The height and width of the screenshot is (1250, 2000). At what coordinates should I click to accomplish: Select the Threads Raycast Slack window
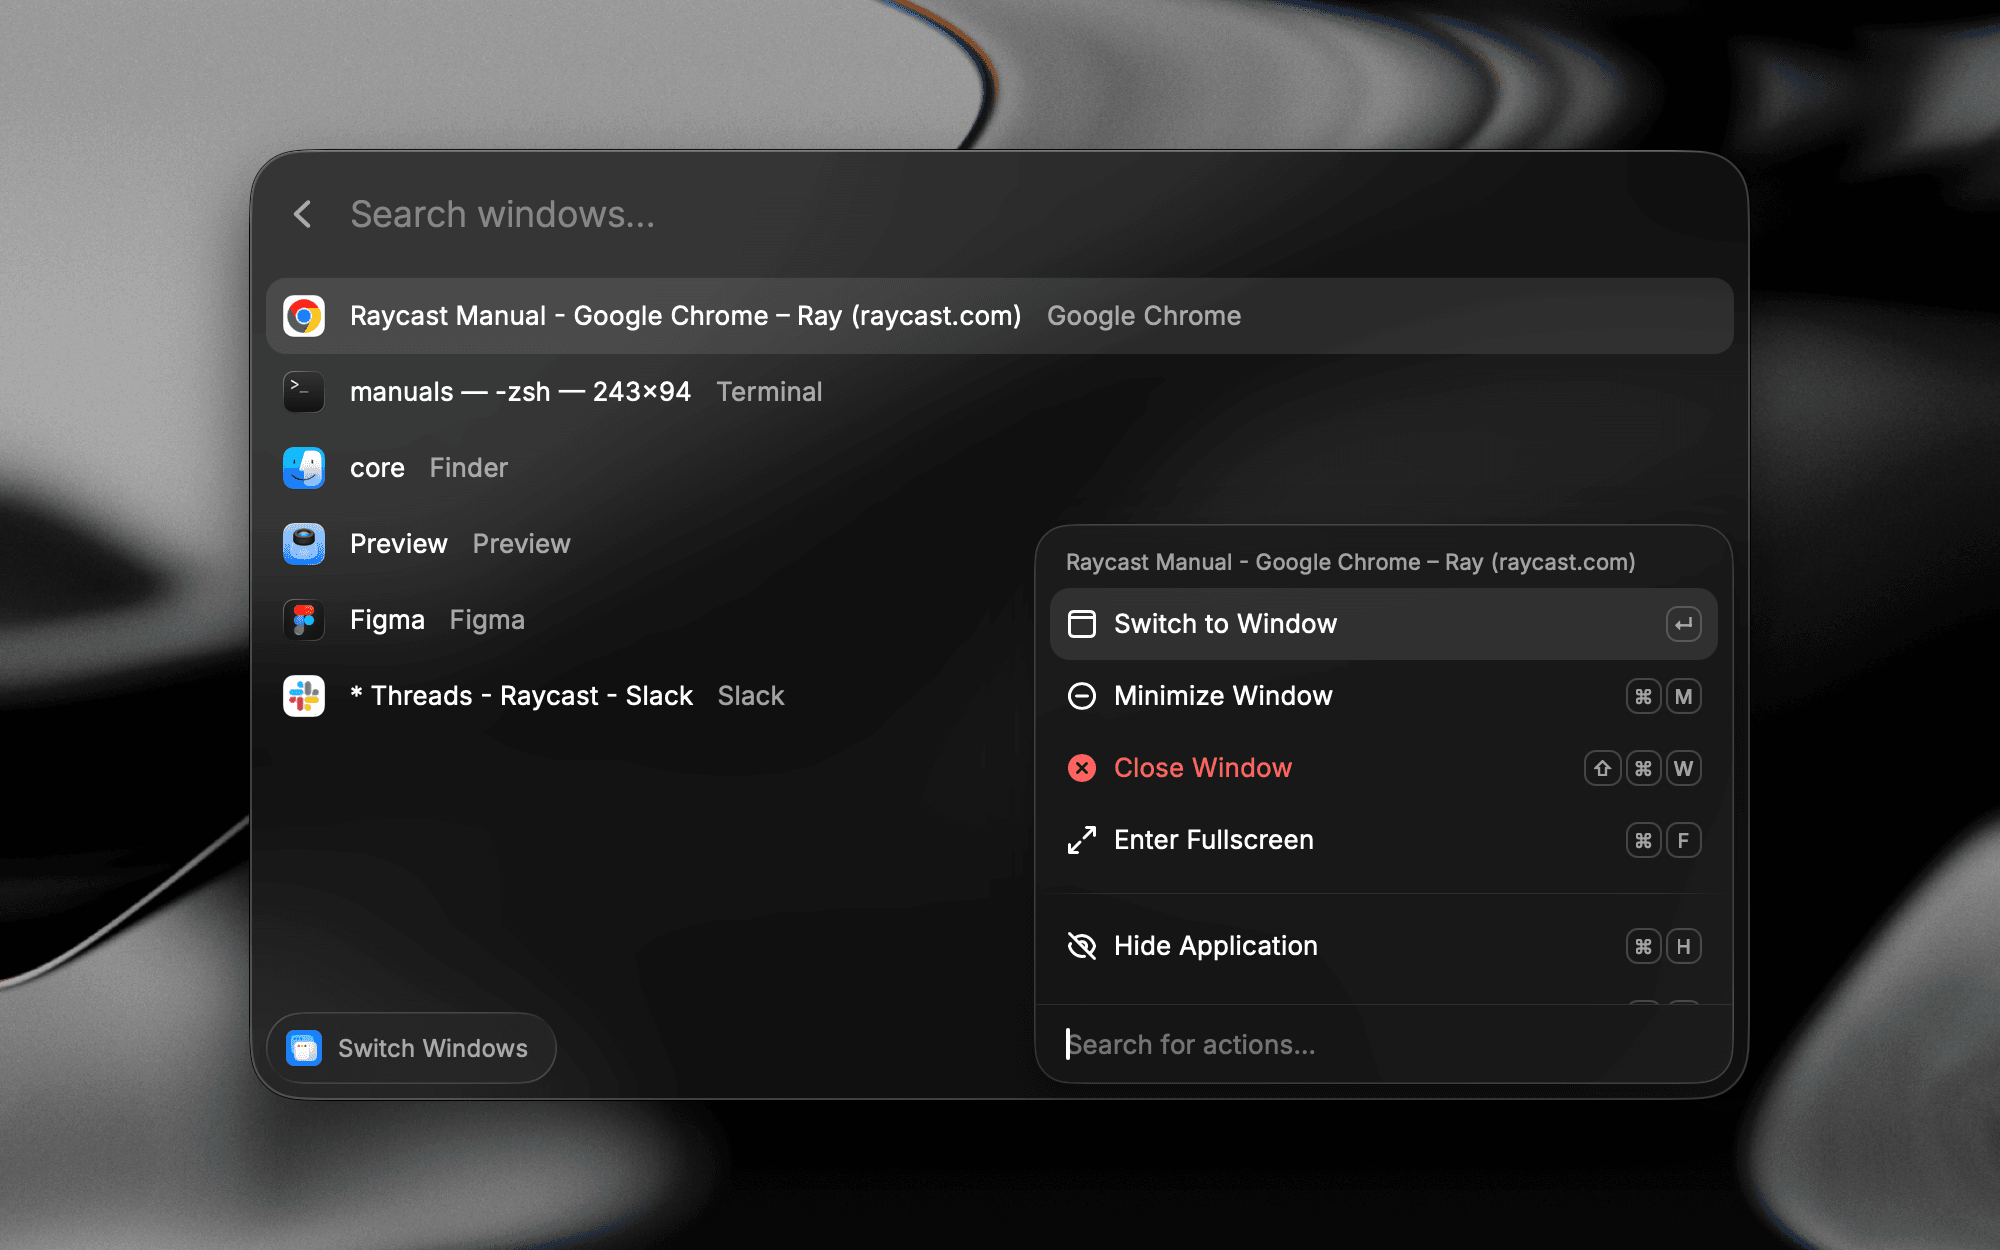click(x=650, y=696)
